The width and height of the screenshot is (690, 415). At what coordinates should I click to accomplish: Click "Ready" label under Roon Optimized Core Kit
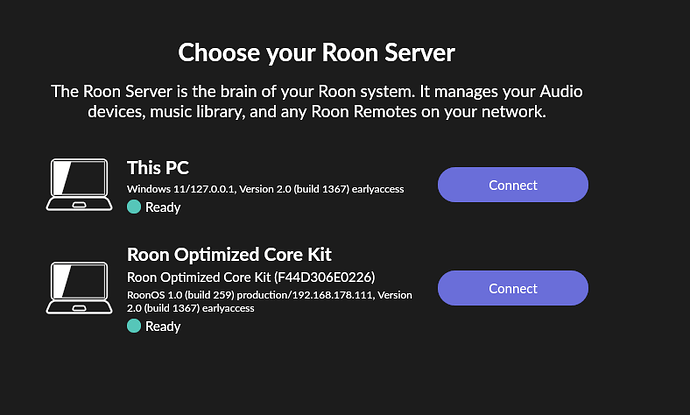tap(163, 326)
